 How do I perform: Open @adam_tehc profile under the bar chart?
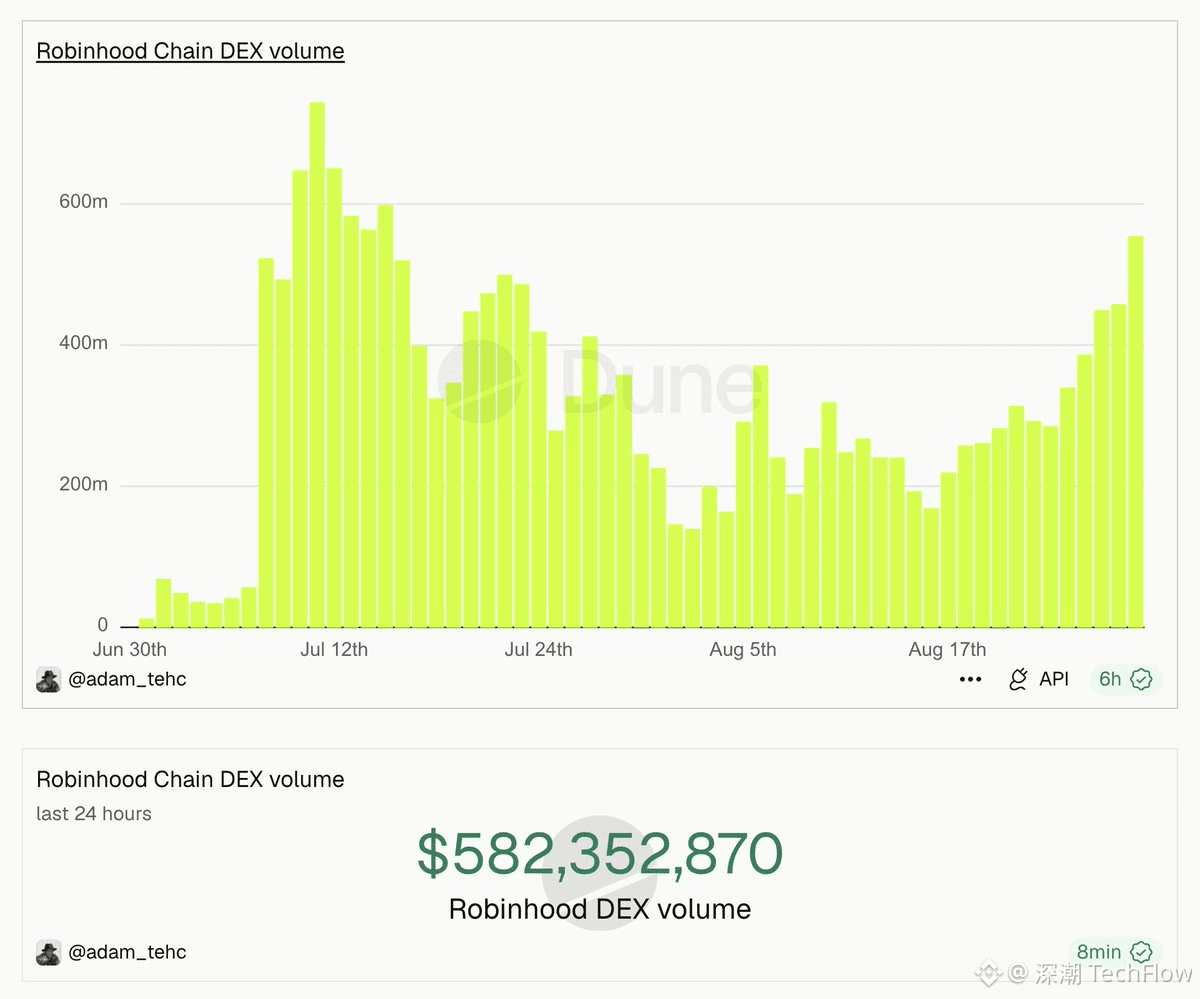(x=127, y=680)
